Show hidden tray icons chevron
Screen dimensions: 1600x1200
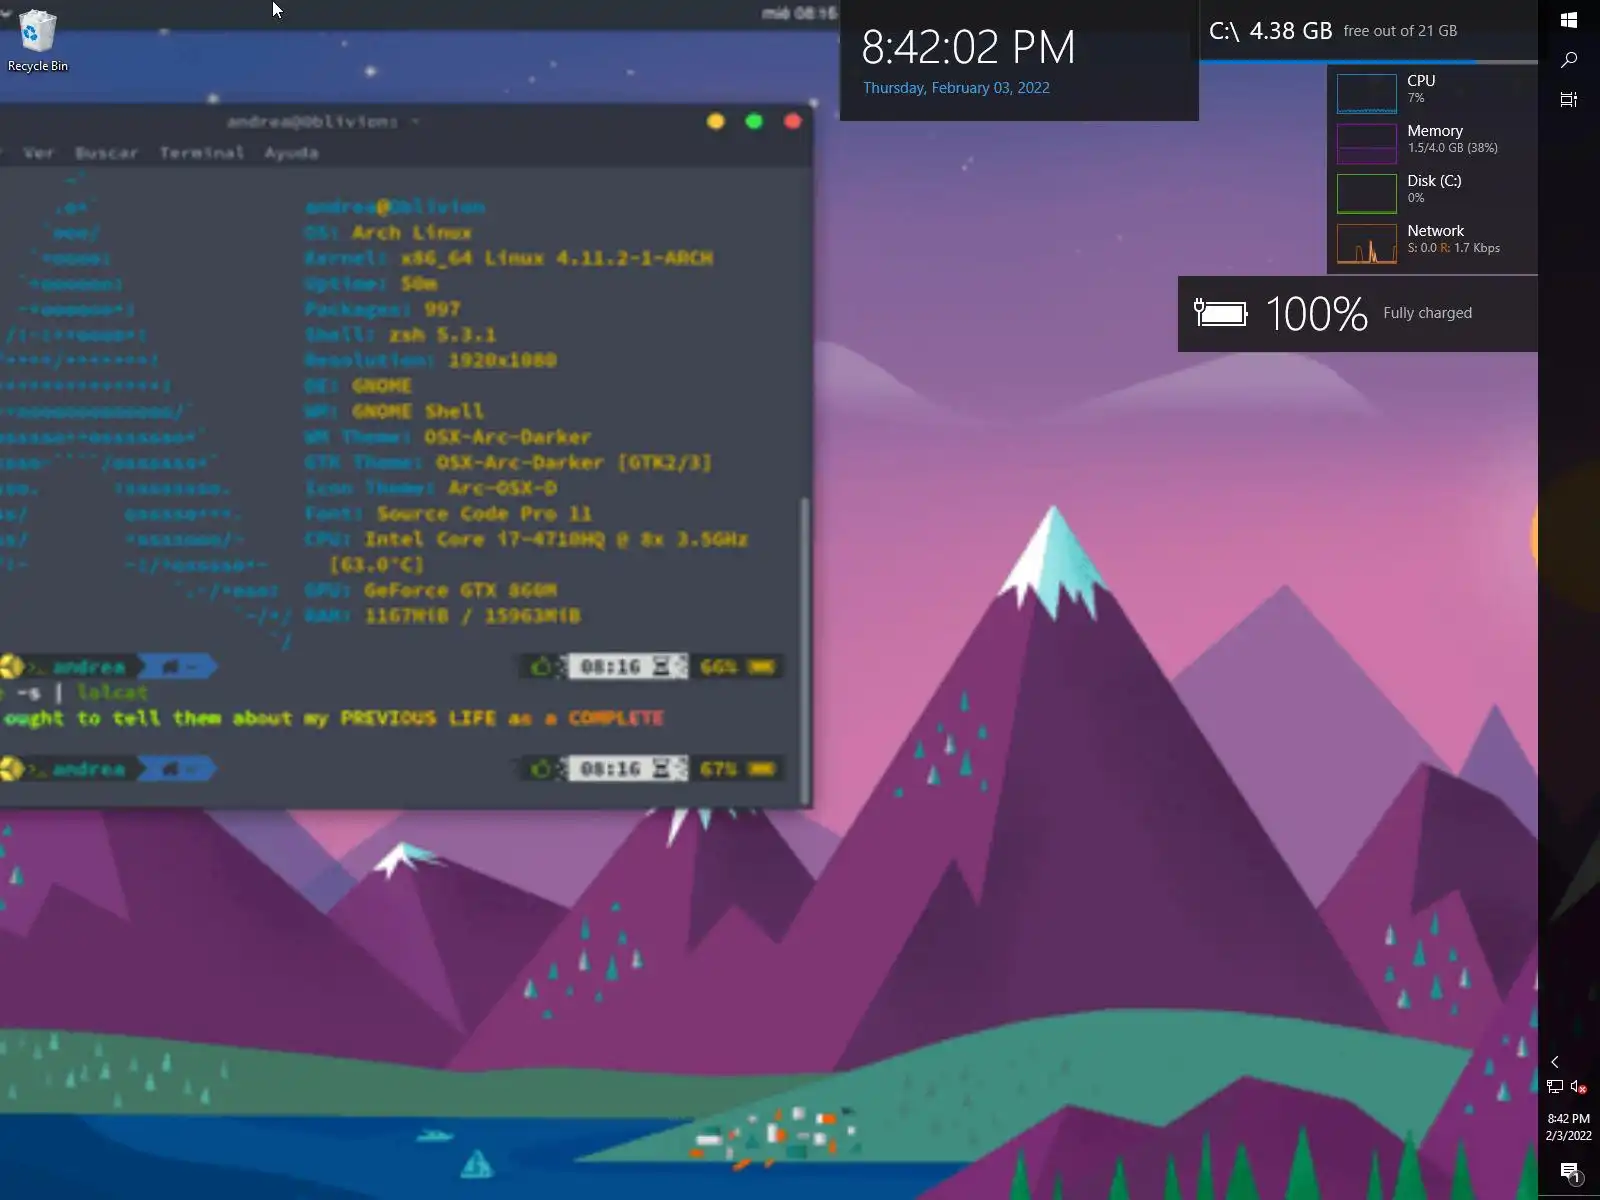(x=1555, y=1062)
